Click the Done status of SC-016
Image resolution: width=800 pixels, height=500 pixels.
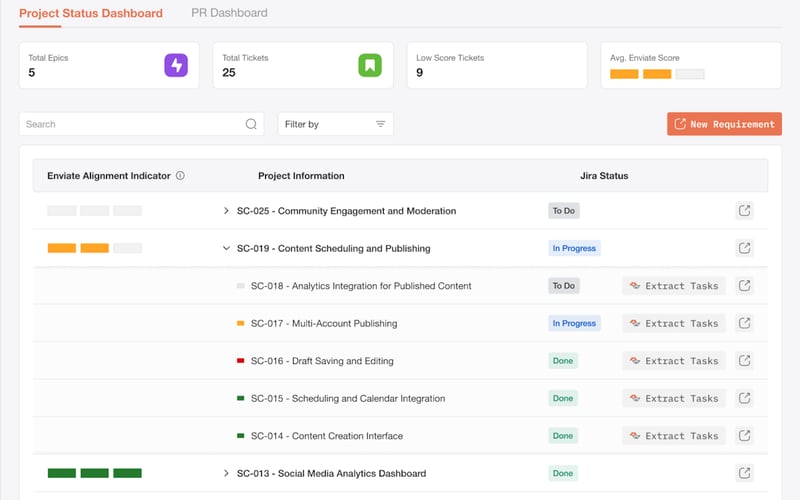click(563, 361)
